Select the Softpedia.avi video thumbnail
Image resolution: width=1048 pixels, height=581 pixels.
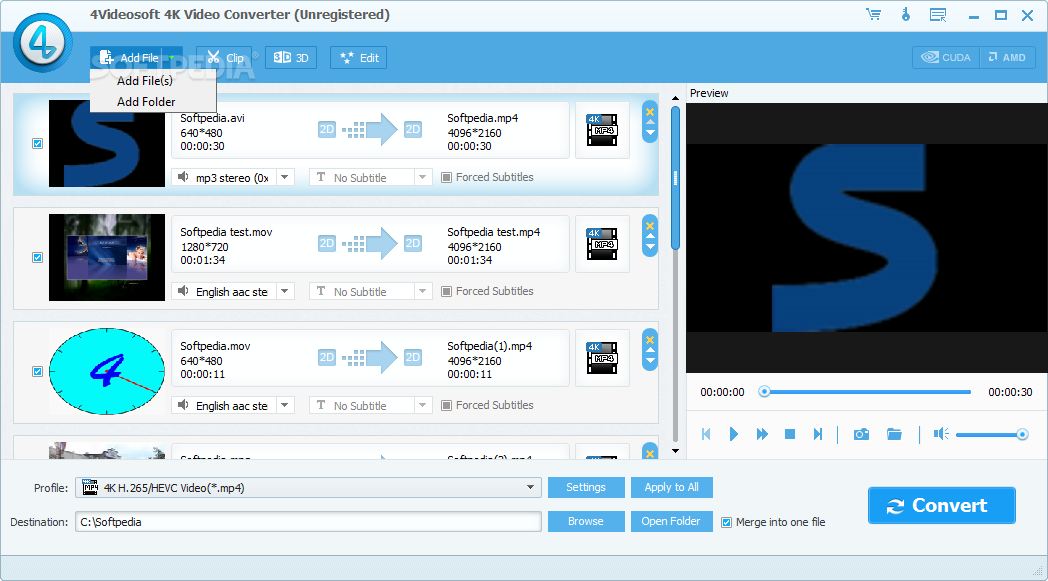point(107,143)
